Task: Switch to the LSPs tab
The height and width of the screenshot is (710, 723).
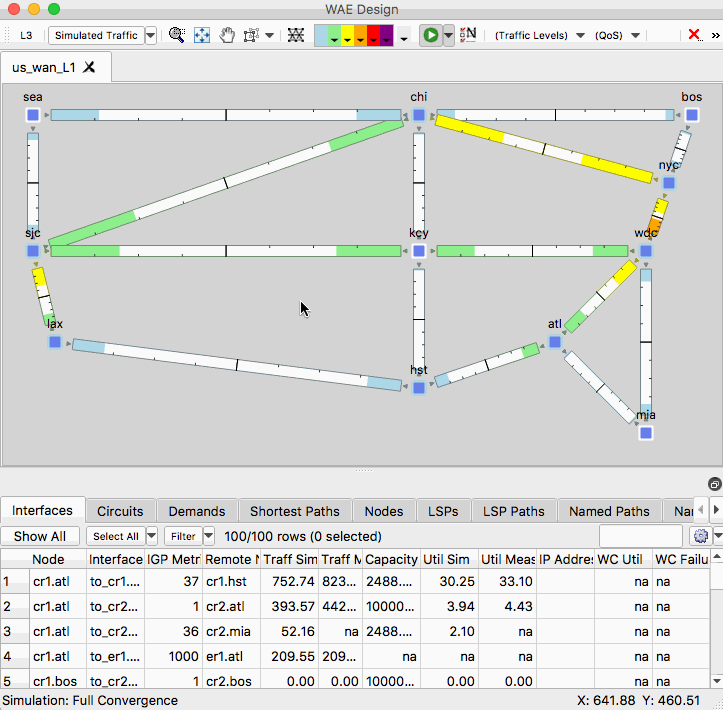Action: [443, 511]
